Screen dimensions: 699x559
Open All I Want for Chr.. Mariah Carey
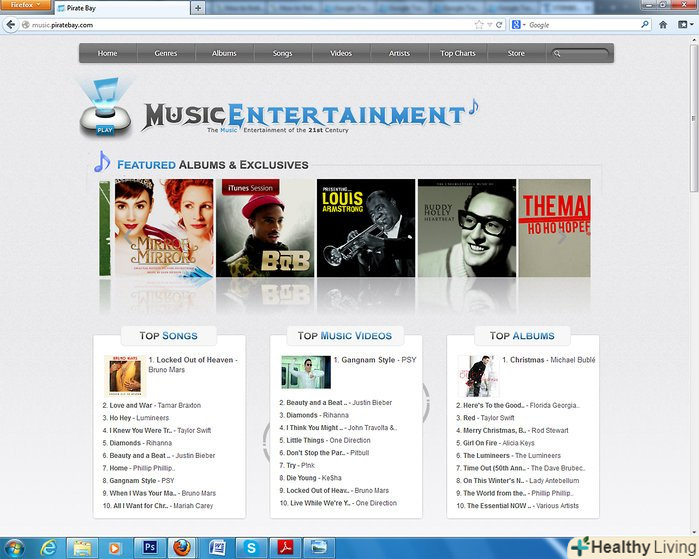(x=158, y=506)
